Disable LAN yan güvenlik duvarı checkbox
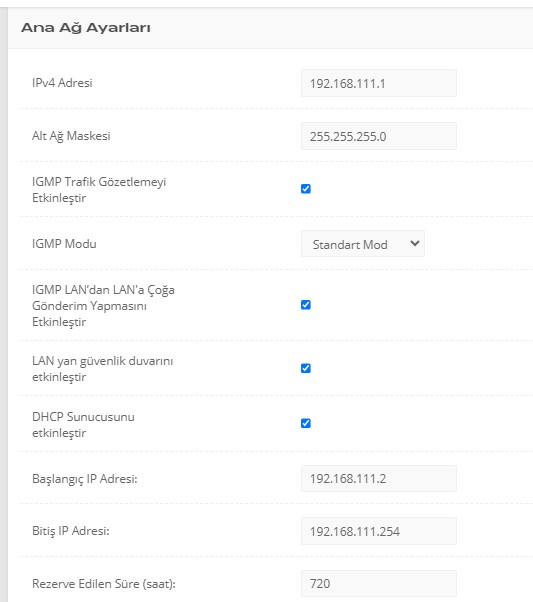The width and height of the screenshot is (533, 602). [306, 369]
